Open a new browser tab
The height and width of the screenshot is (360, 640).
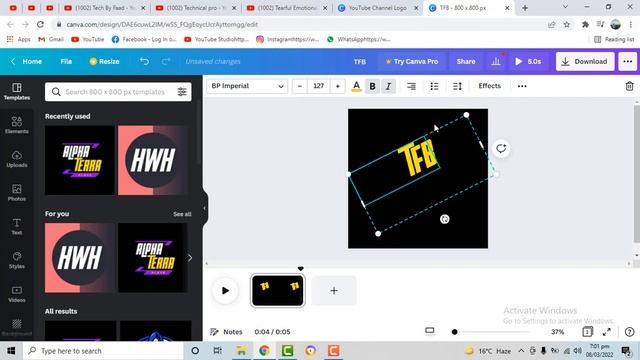point(525,8)
